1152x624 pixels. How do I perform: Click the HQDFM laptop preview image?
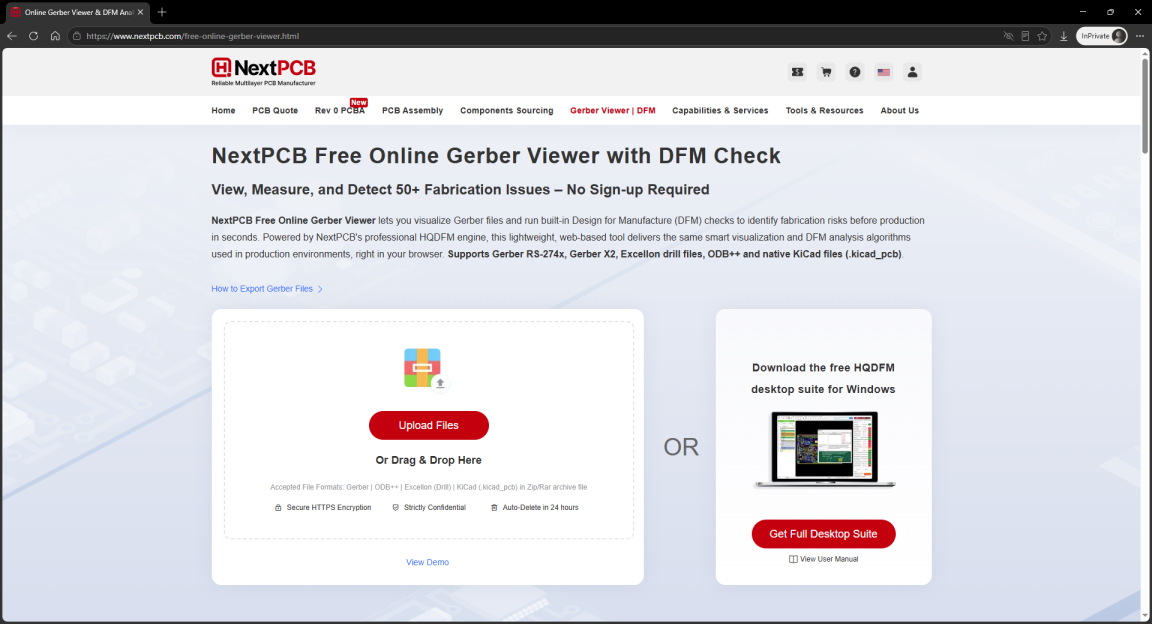(824, 450)
